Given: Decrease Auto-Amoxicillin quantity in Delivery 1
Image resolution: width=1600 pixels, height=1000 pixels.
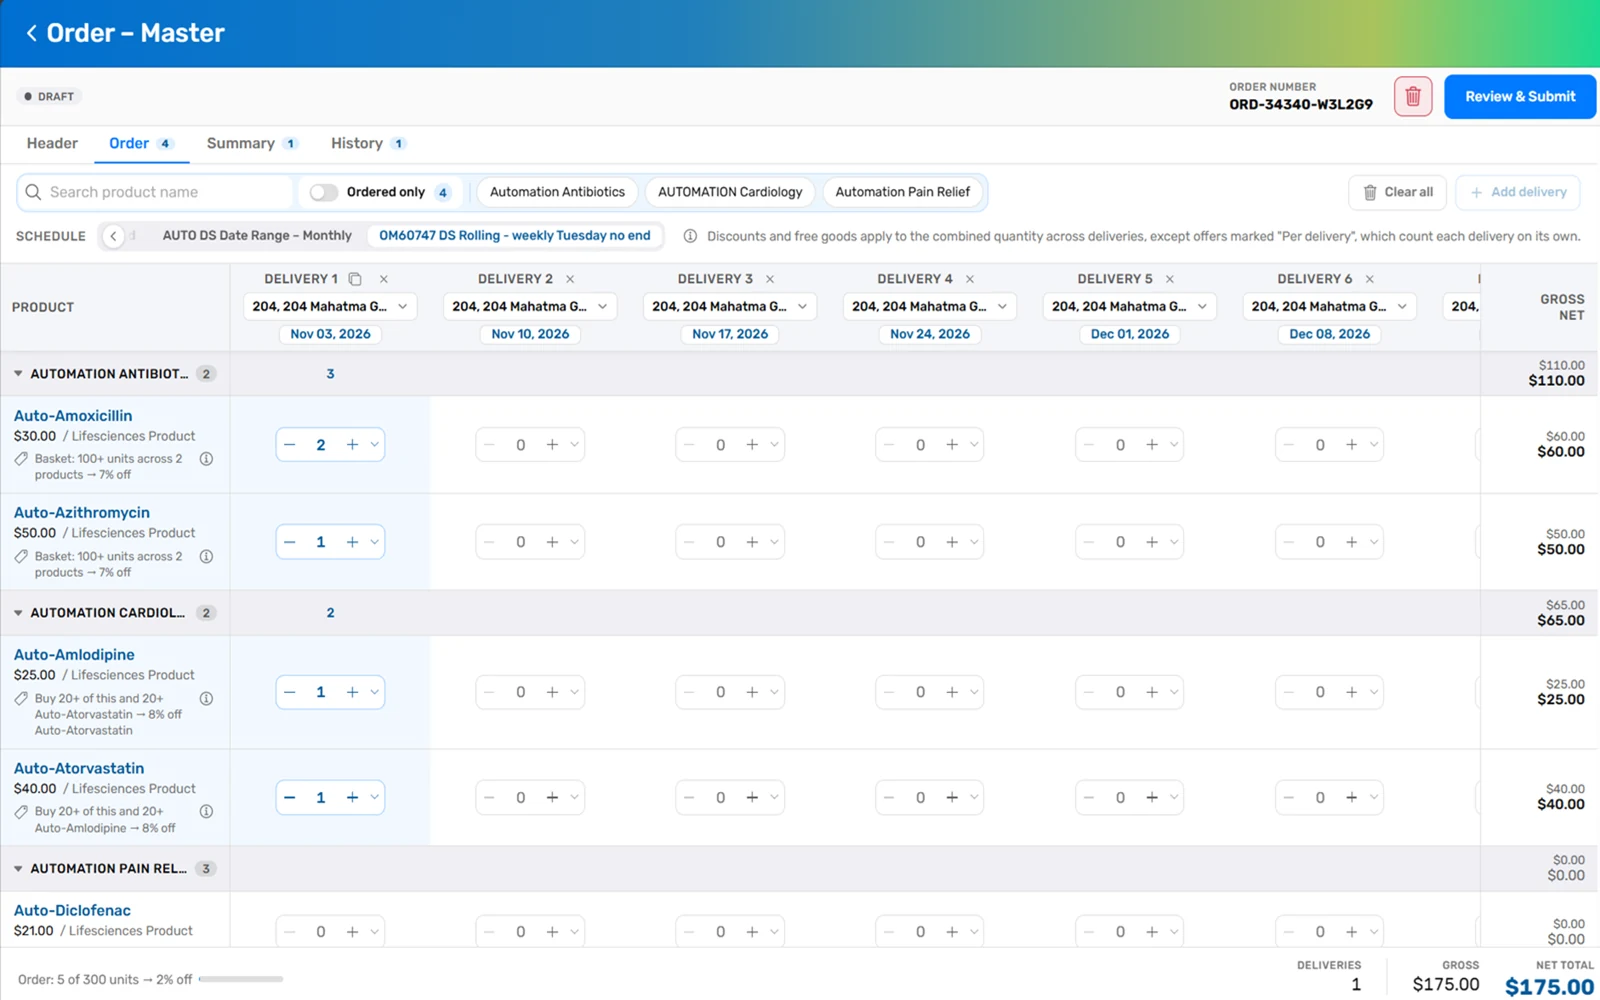Looking at the screenshot, I should (290, 445).
